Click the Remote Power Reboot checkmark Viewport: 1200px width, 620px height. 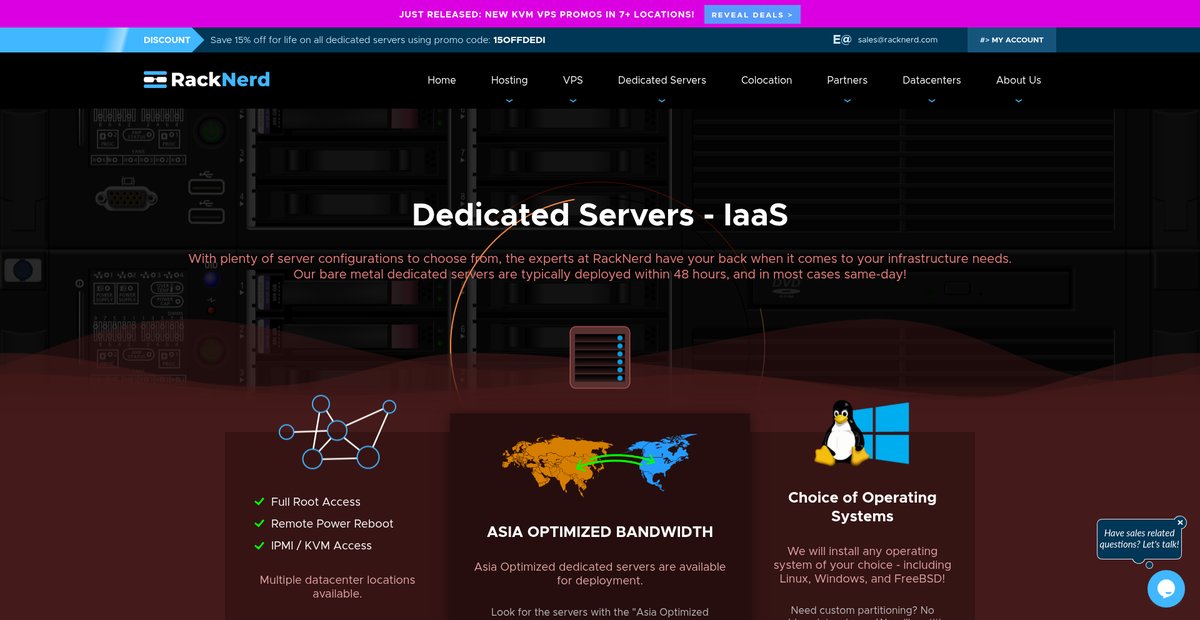click(x=260, y=524)
